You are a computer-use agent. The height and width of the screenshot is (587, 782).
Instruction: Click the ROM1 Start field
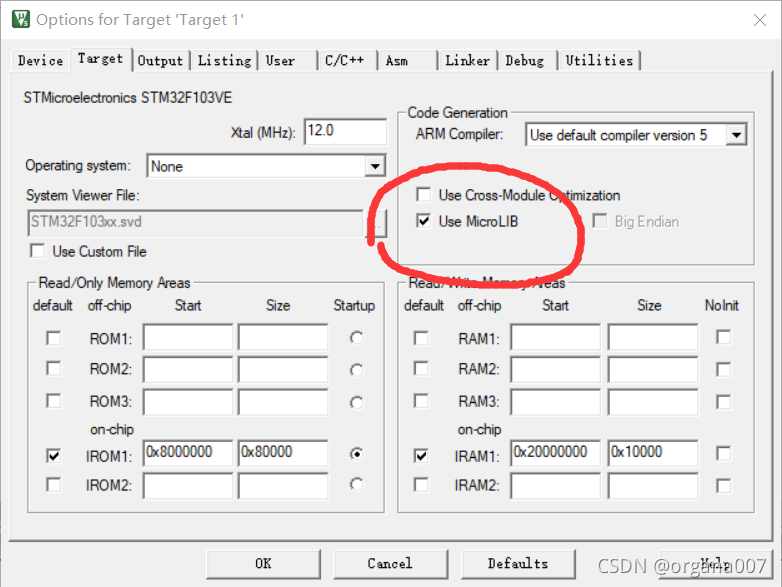pos(188,338)
